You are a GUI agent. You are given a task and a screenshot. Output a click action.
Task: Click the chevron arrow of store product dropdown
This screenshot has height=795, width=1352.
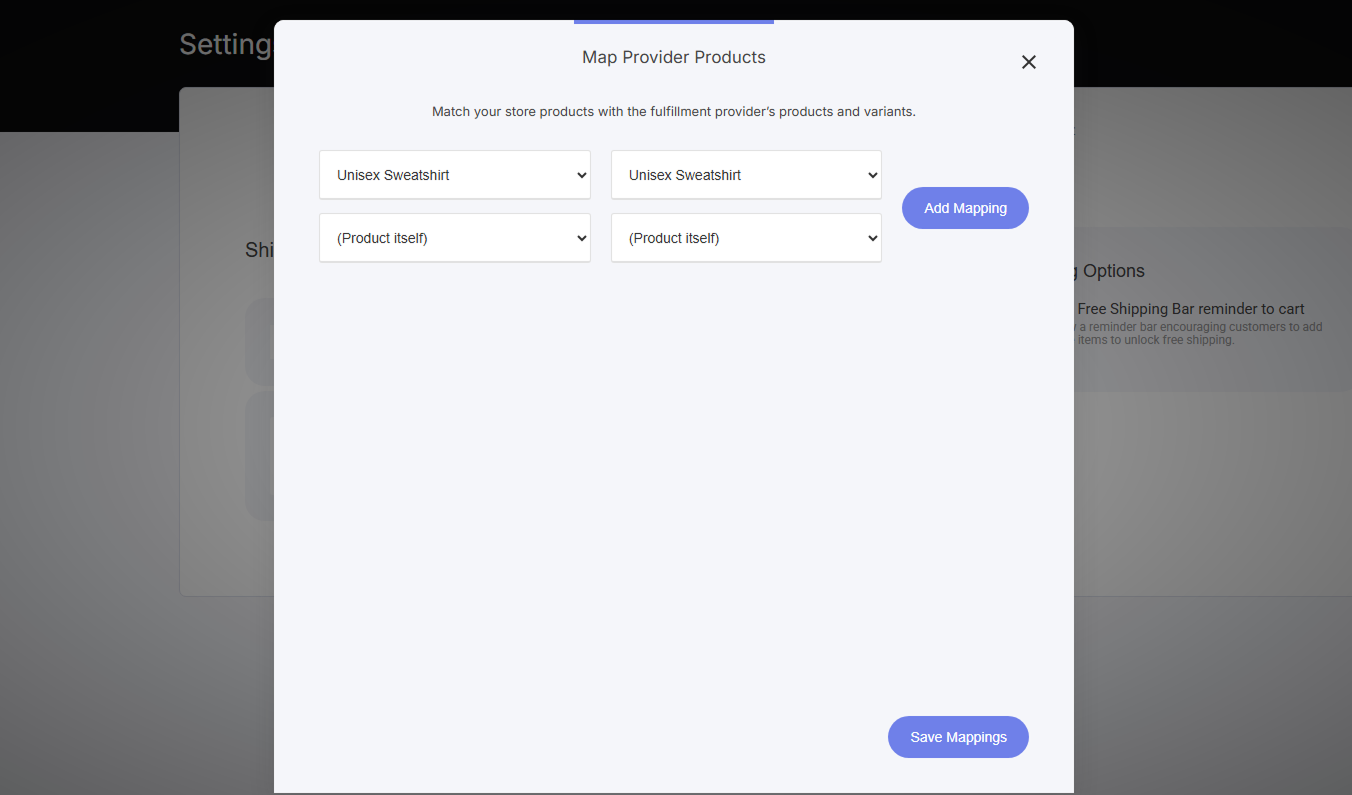coord(582,175)
